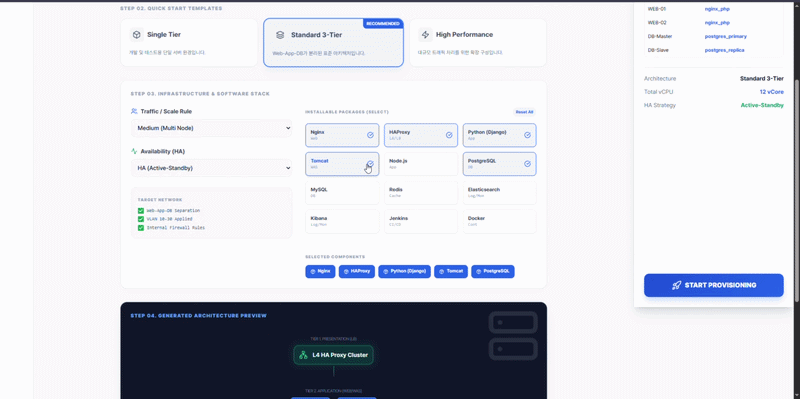Click the check icon on HAProxy card
This screenshot has height=399, width=800.
[449, 135]
